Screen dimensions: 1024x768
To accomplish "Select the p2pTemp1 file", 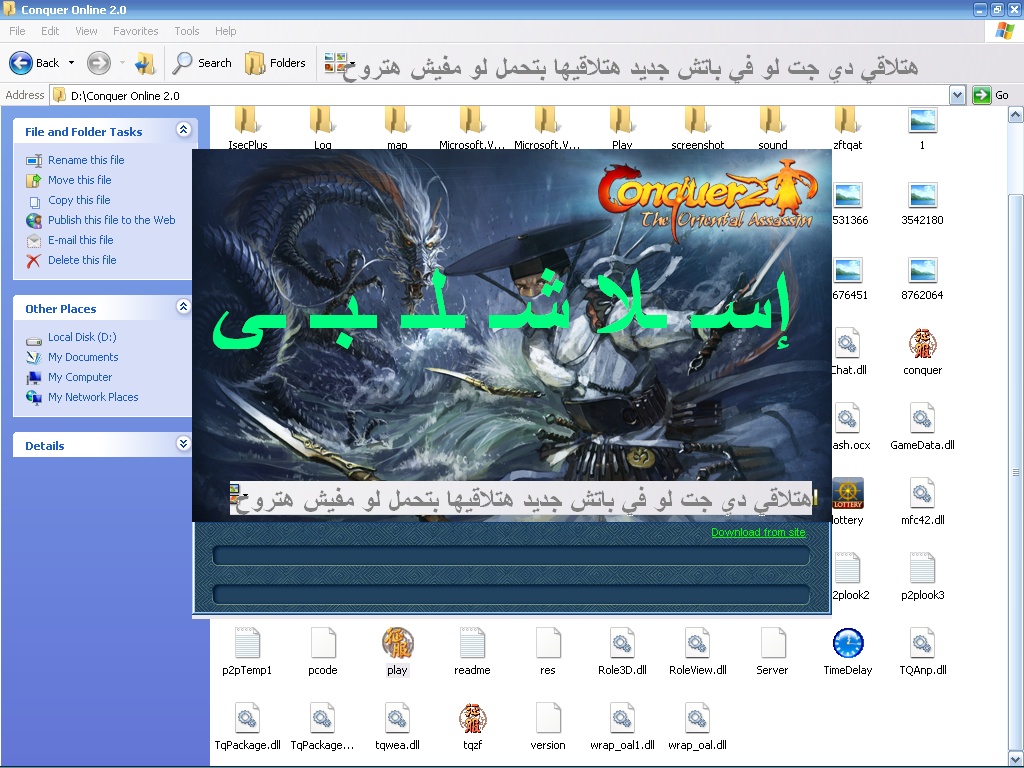I will tap(247, 652).
